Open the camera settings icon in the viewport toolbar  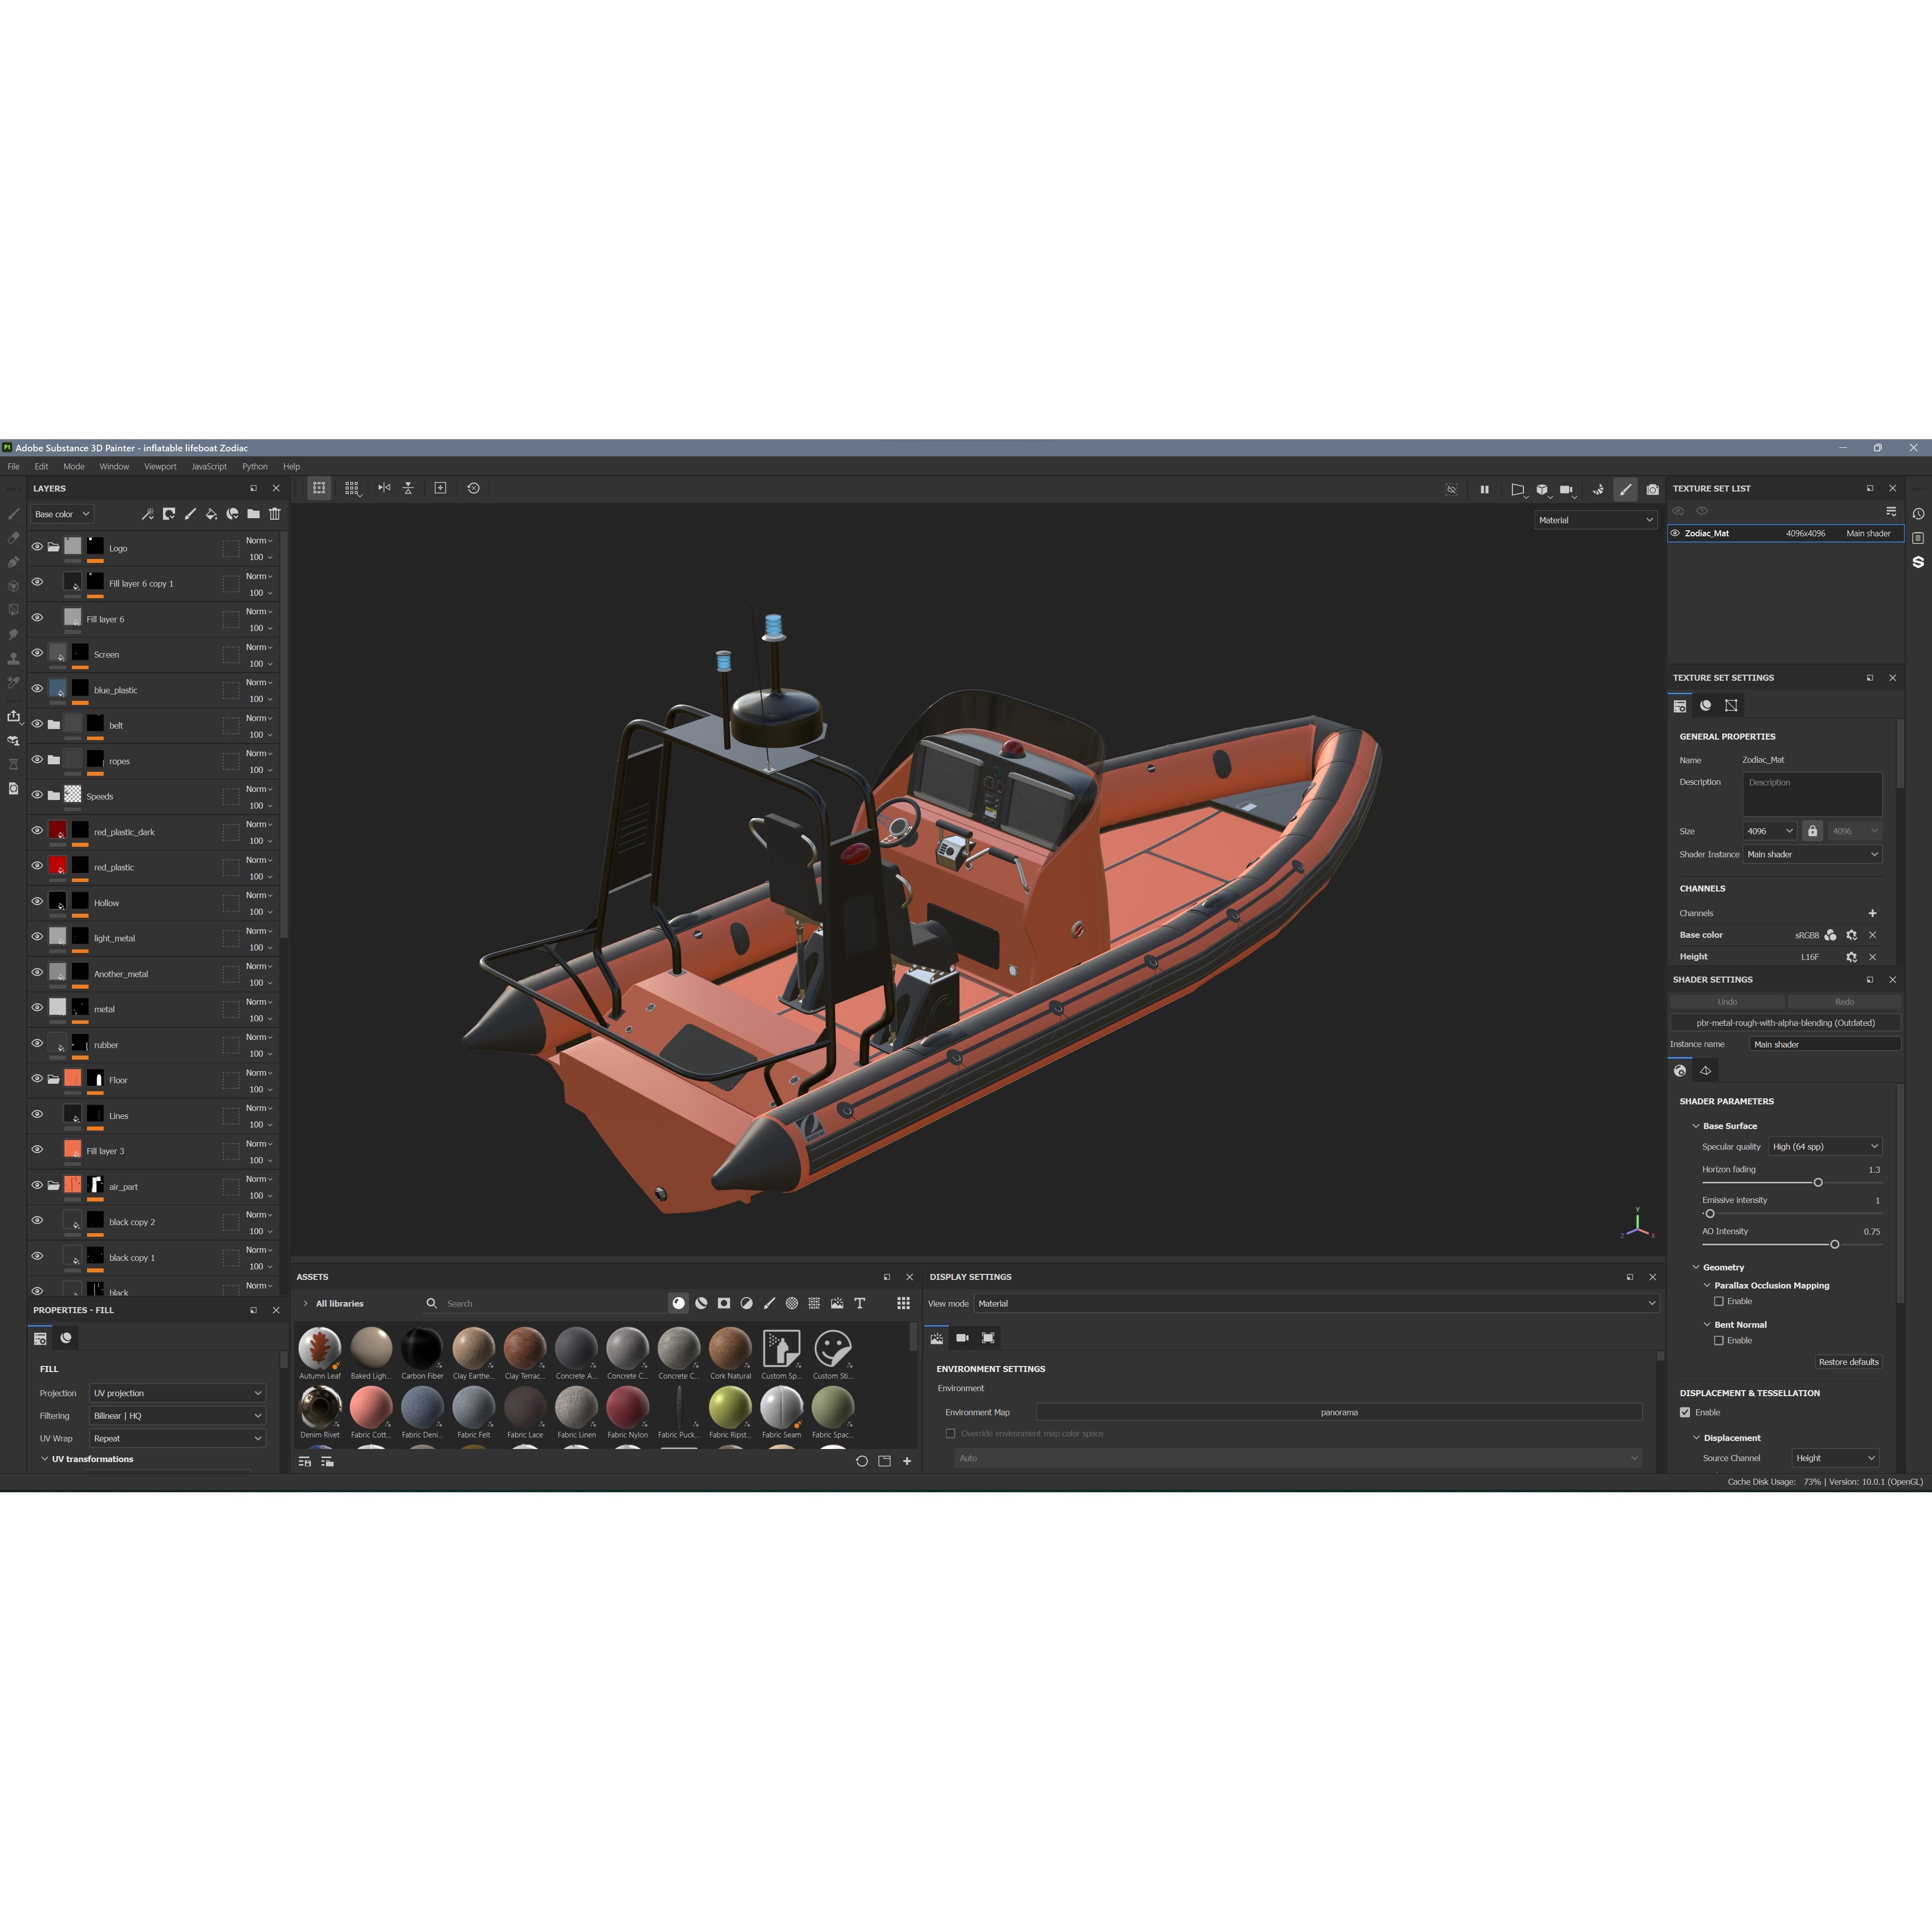[1566, 490]
